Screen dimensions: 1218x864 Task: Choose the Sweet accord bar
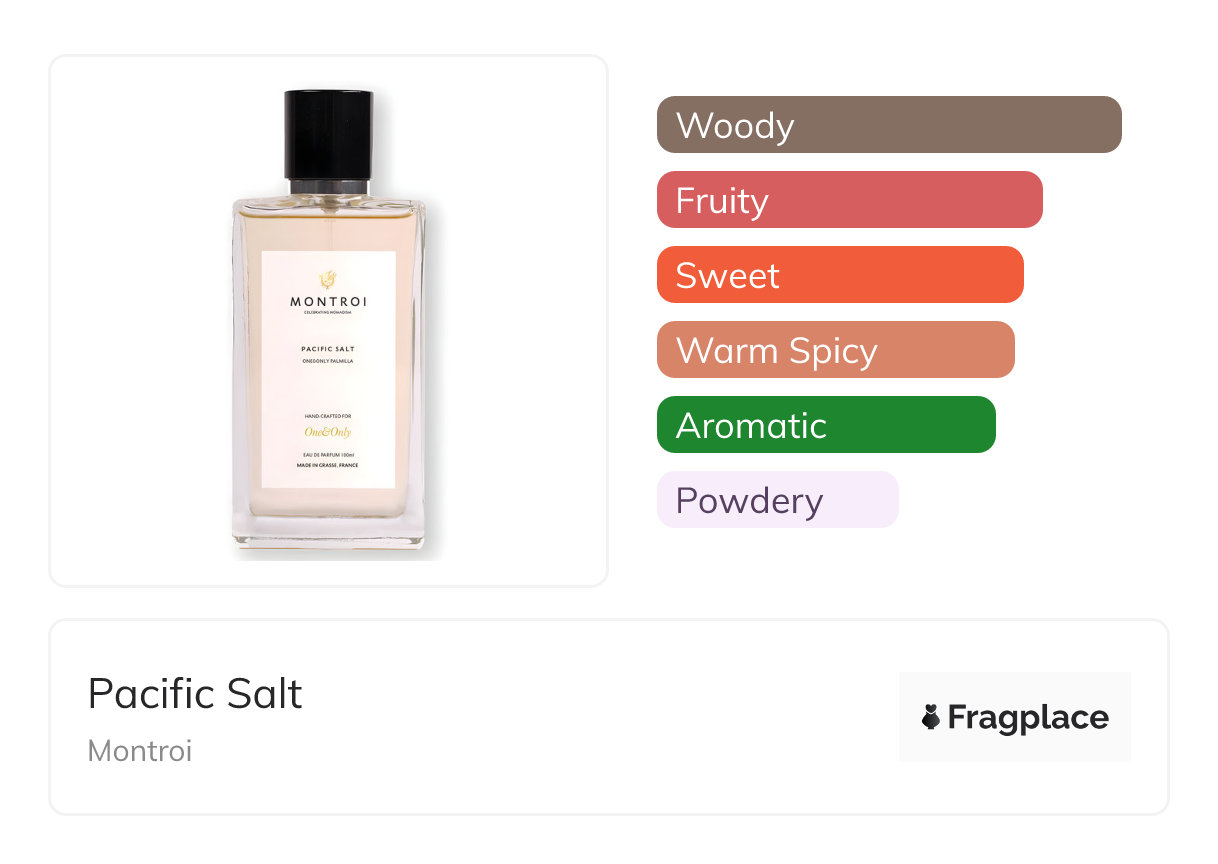tap(839, 275)
